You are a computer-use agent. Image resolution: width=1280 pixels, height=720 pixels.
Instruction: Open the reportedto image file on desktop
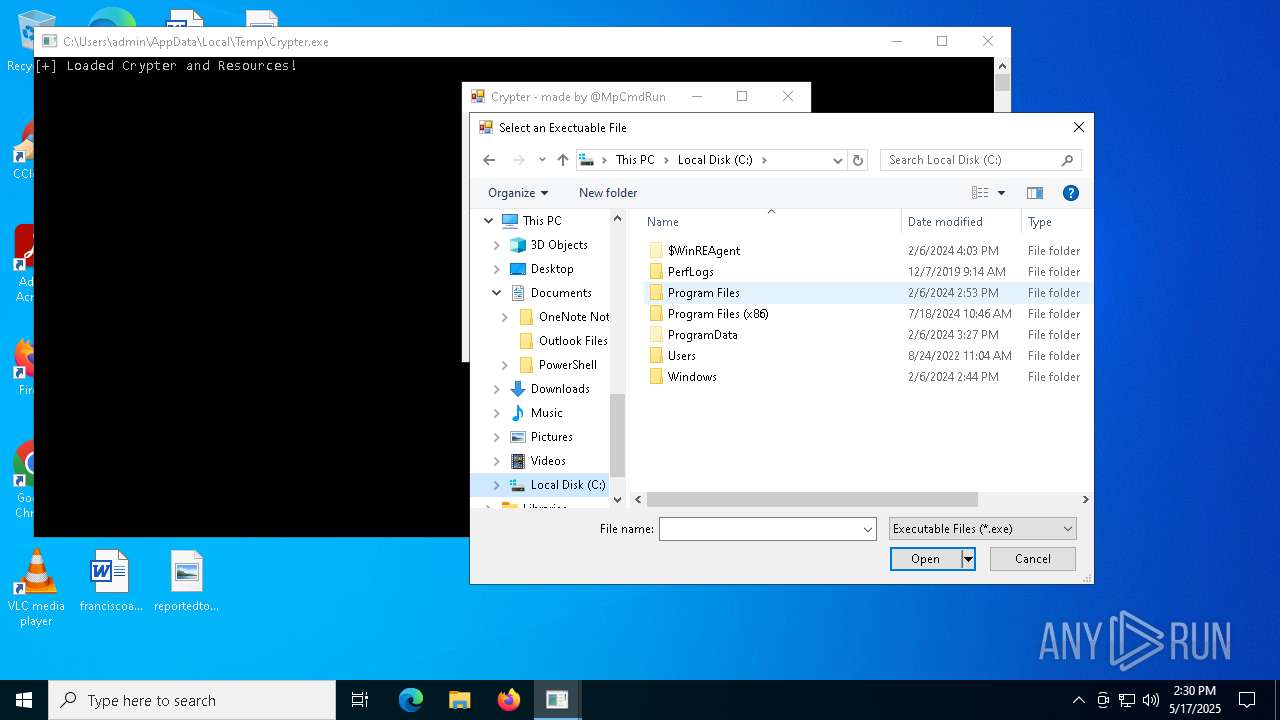tap(186, 582)
